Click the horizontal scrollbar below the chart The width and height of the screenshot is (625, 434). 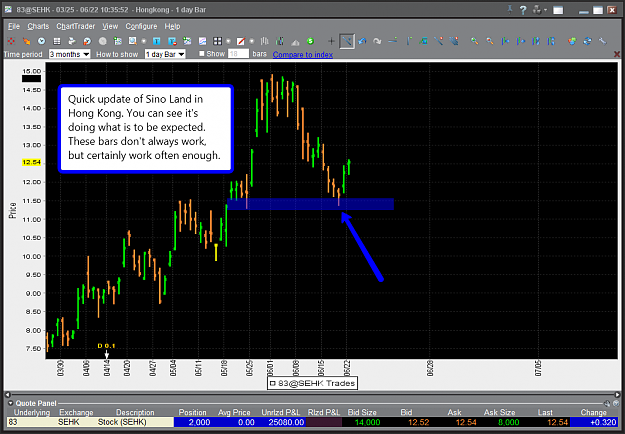[312, 395]
